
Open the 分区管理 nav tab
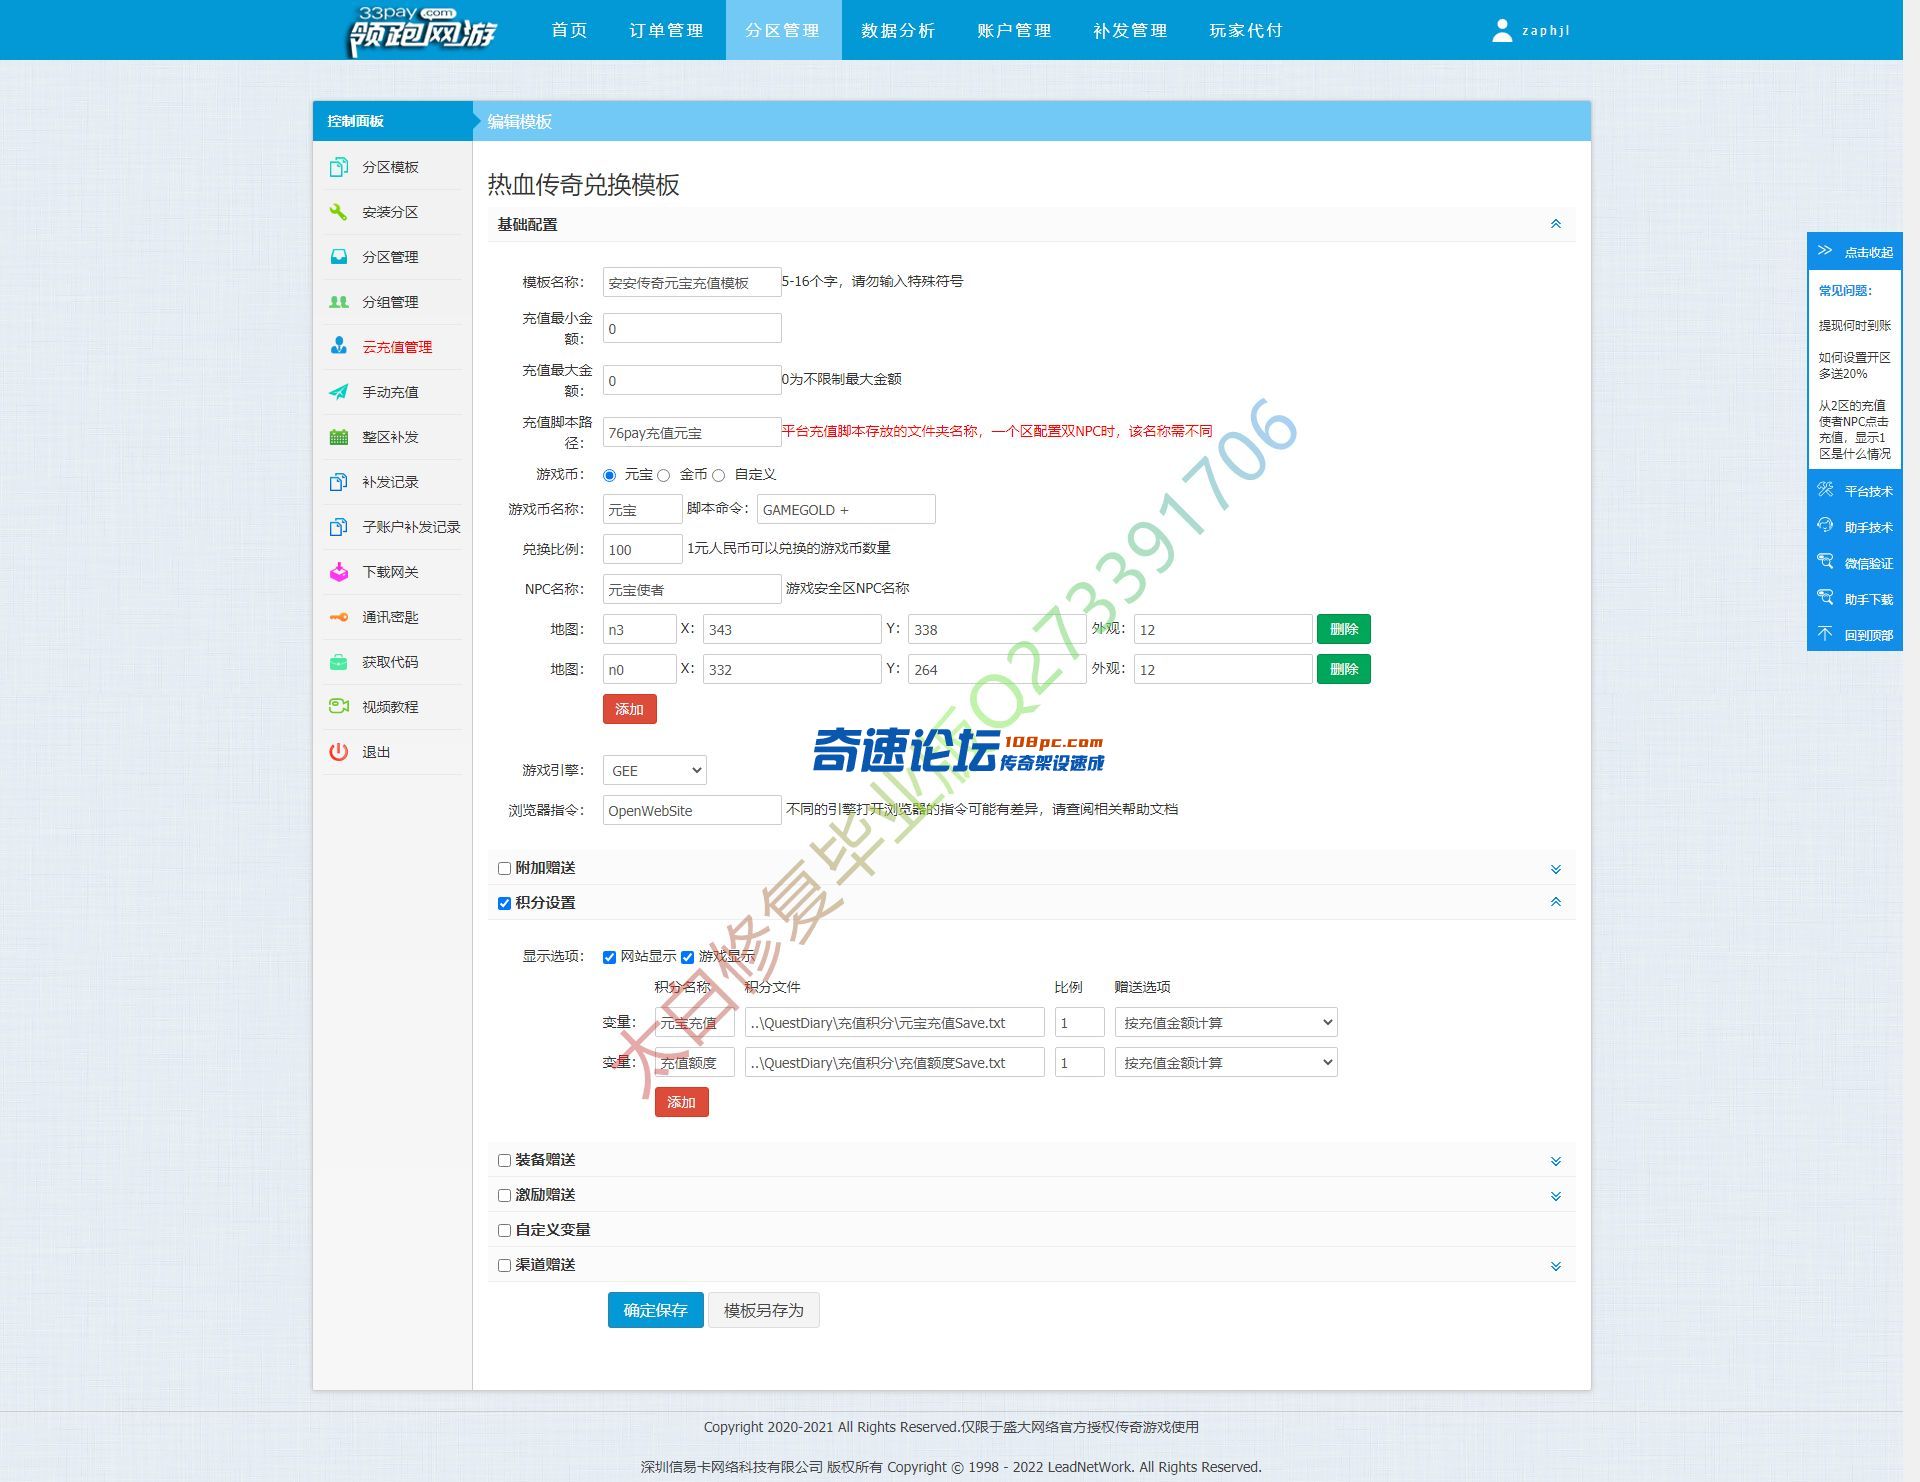click(x=783, y=30)
